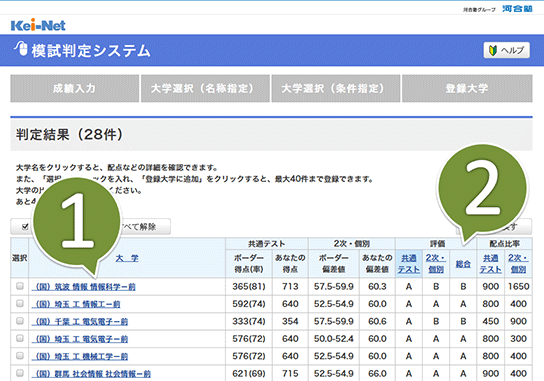
Task: Click the 配点比率 value 450
Action: 491,321
